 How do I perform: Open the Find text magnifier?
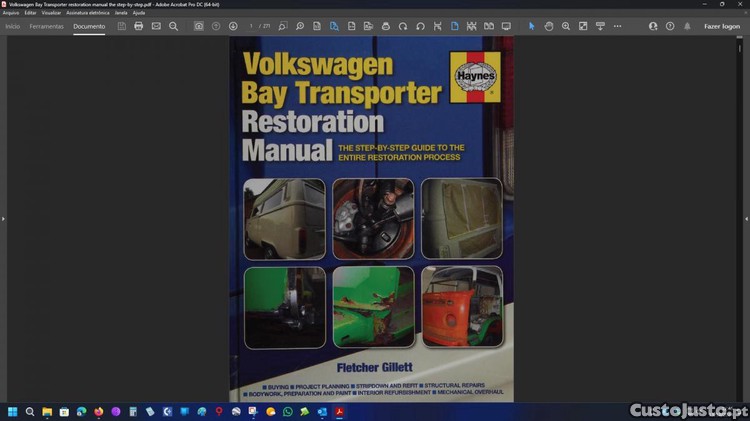[173, 26]
